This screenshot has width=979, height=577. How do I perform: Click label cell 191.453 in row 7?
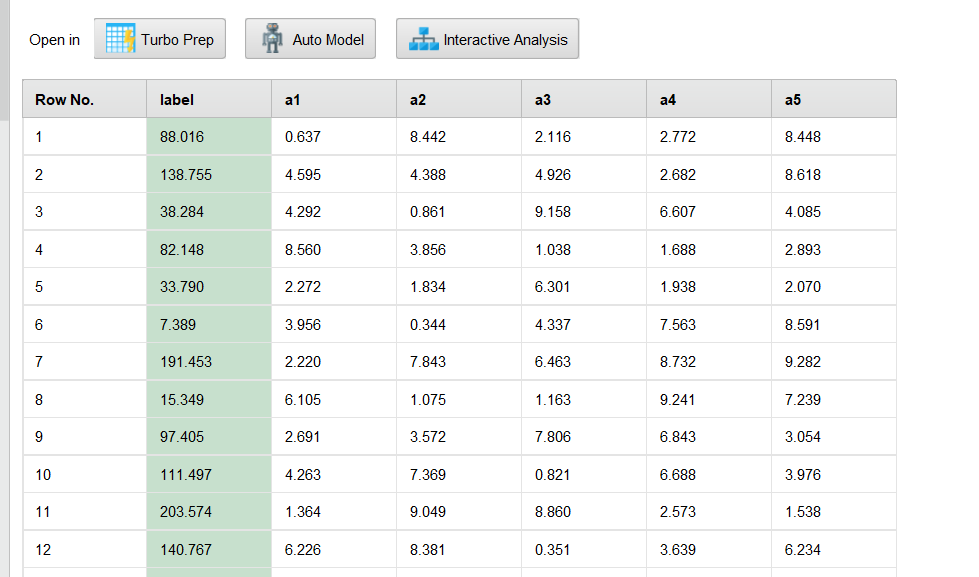click(209, 362)
